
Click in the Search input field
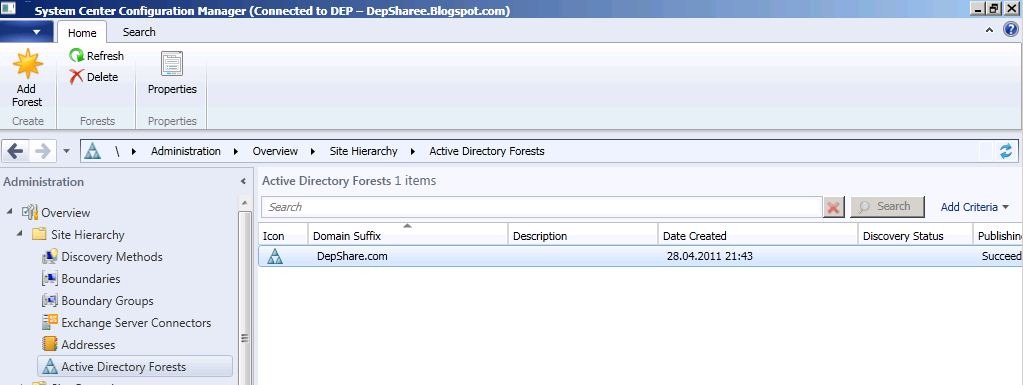(542, 207)
